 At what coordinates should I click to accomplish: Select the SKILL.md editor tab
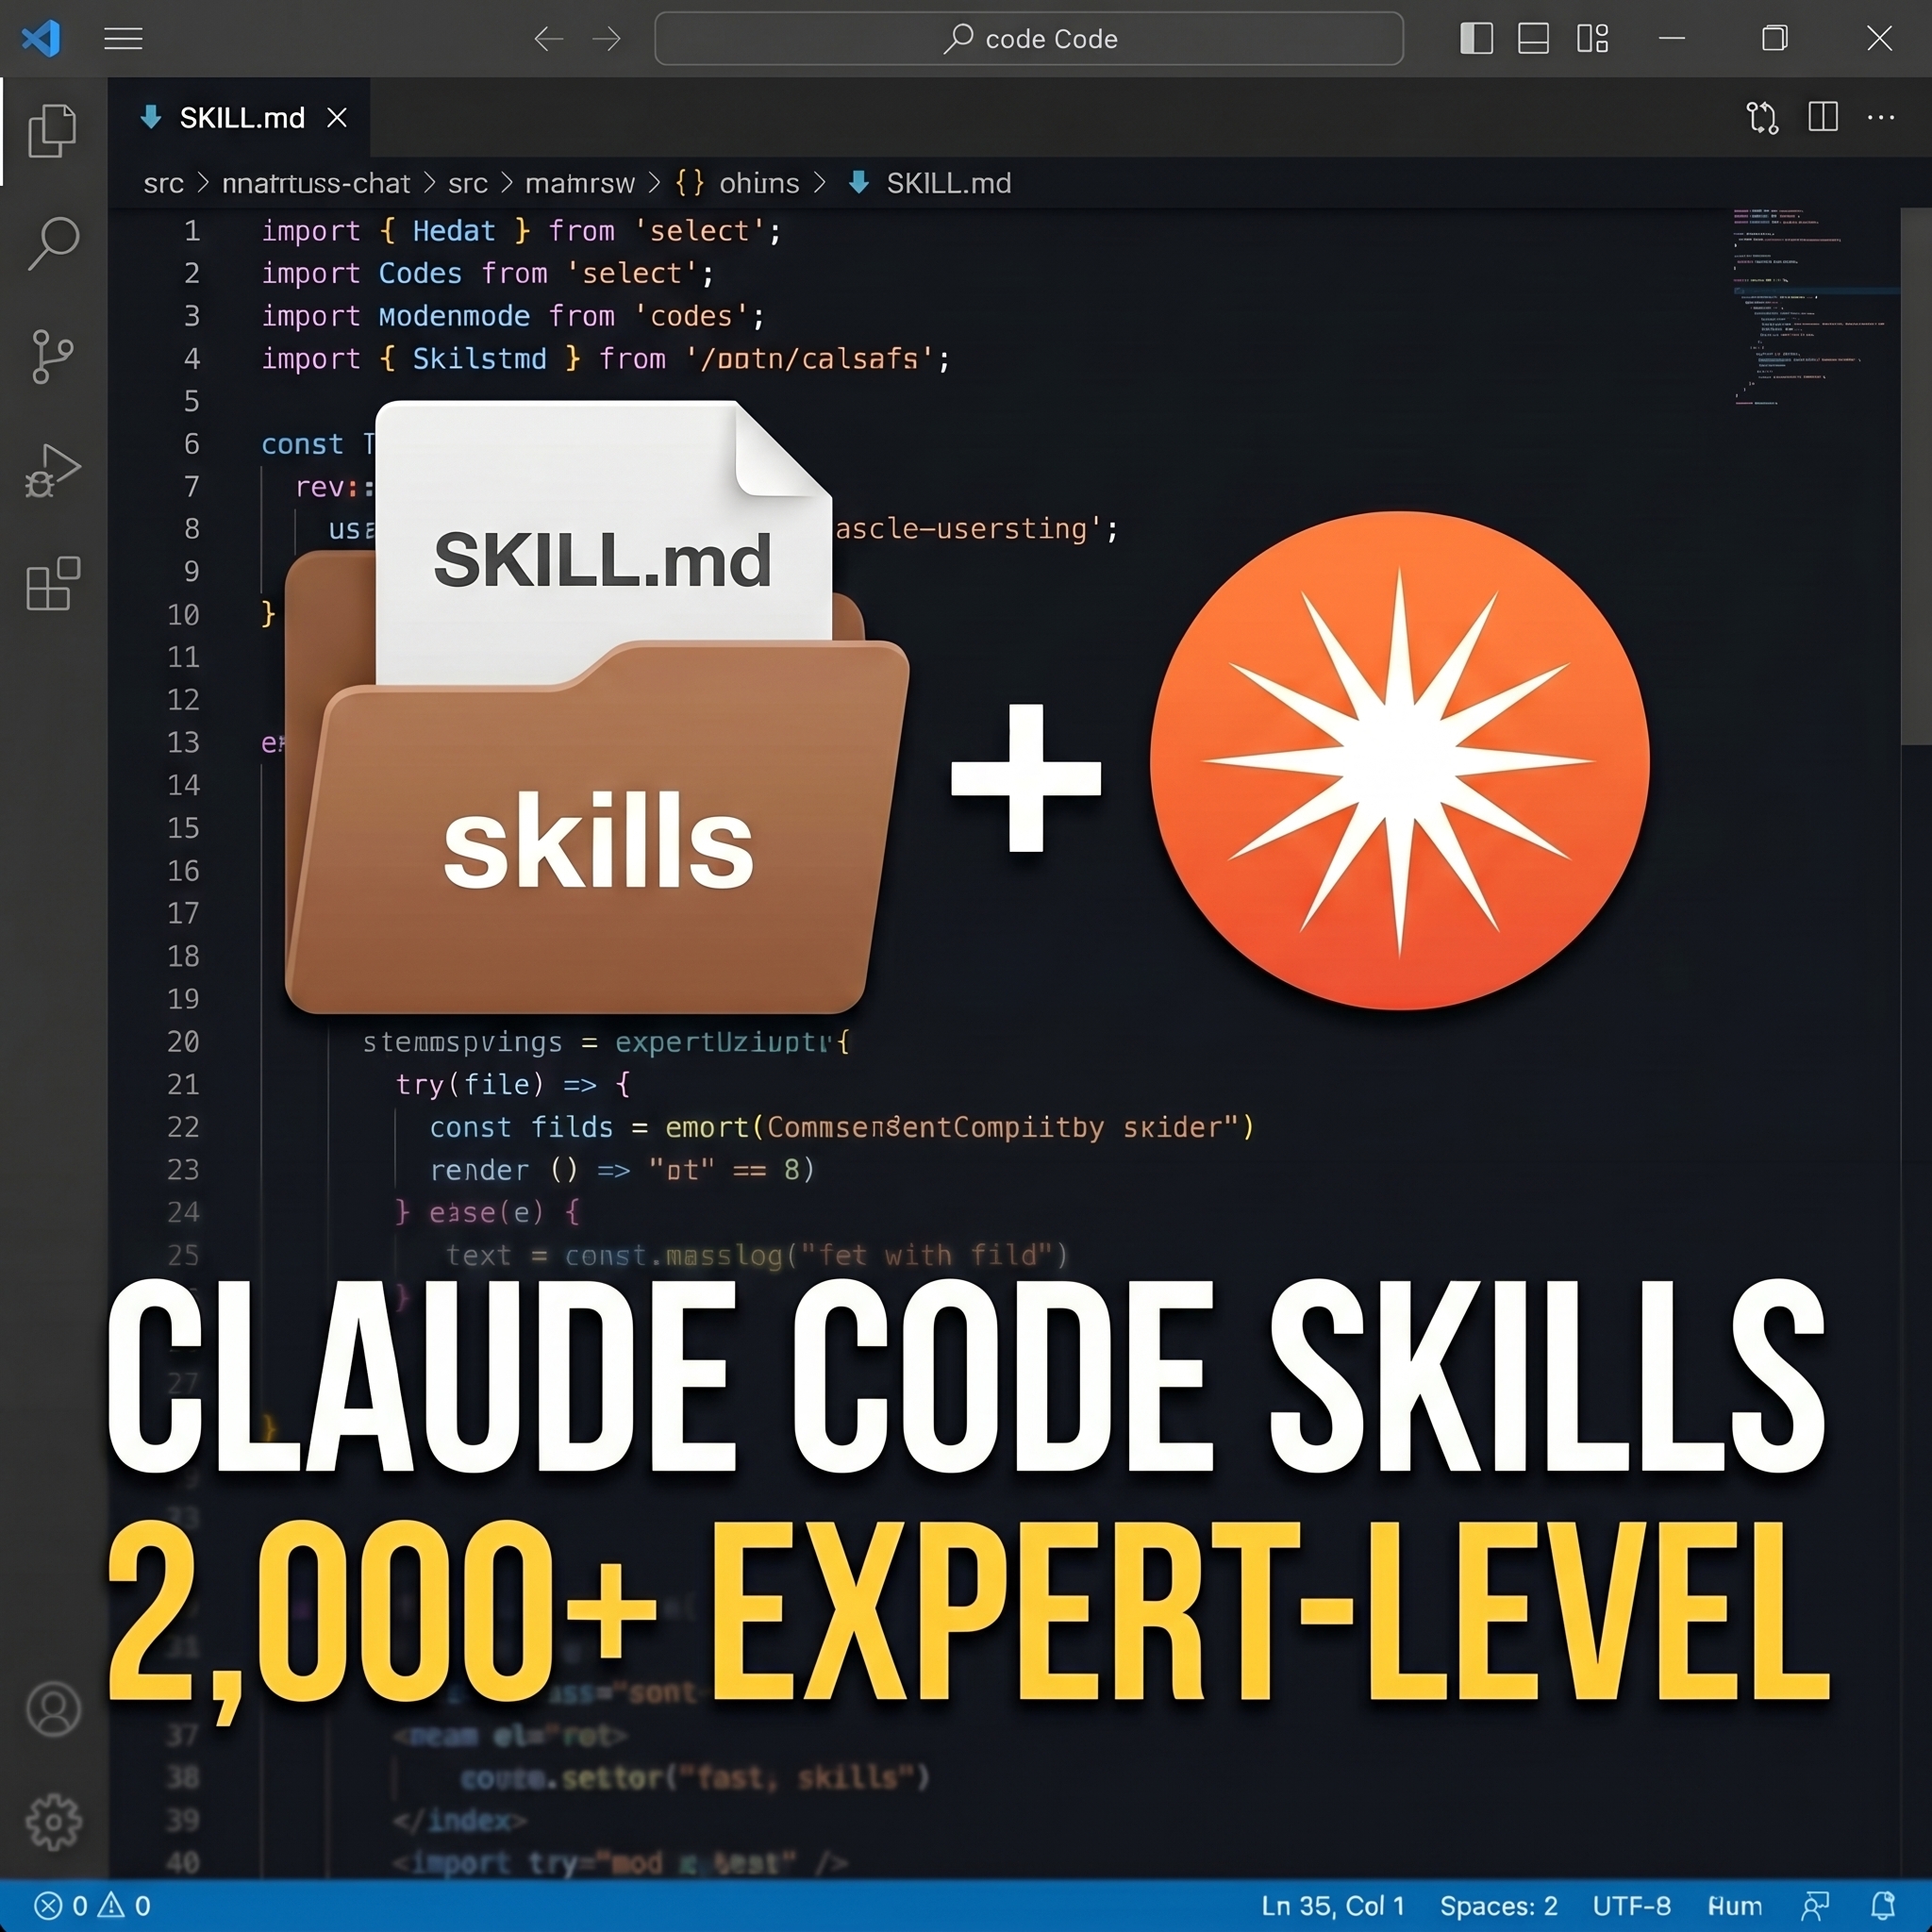click(x=240, y=118)
